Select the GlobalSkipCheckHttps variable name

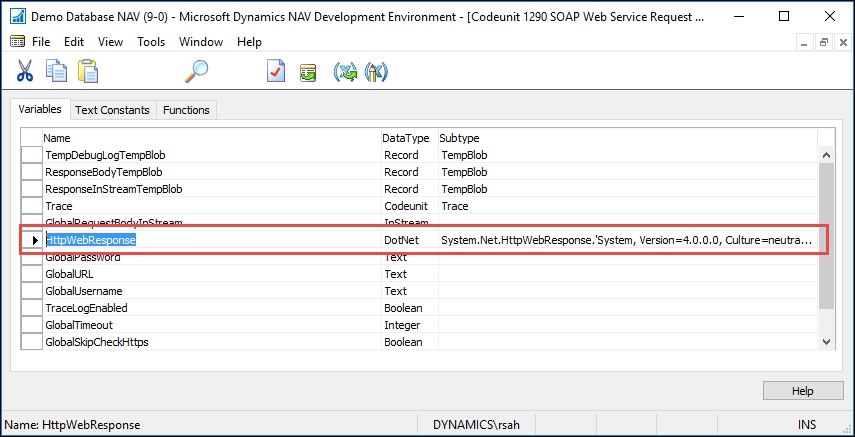[x=97, y=342]
